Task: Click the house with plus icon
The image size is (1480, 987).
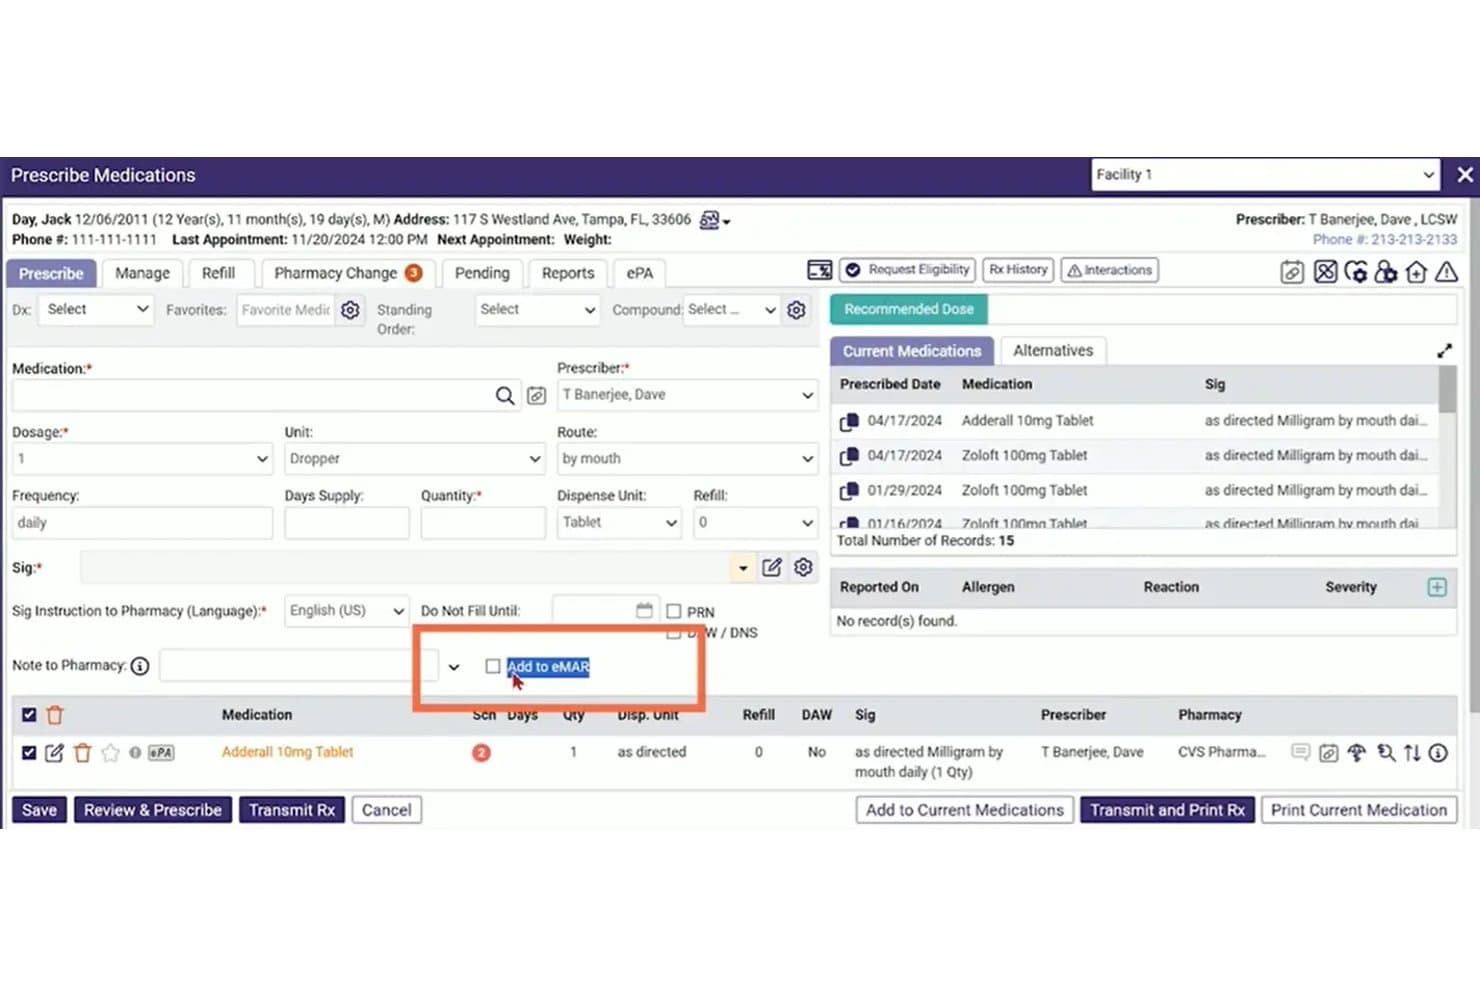Action: [x=1416, y=272]
